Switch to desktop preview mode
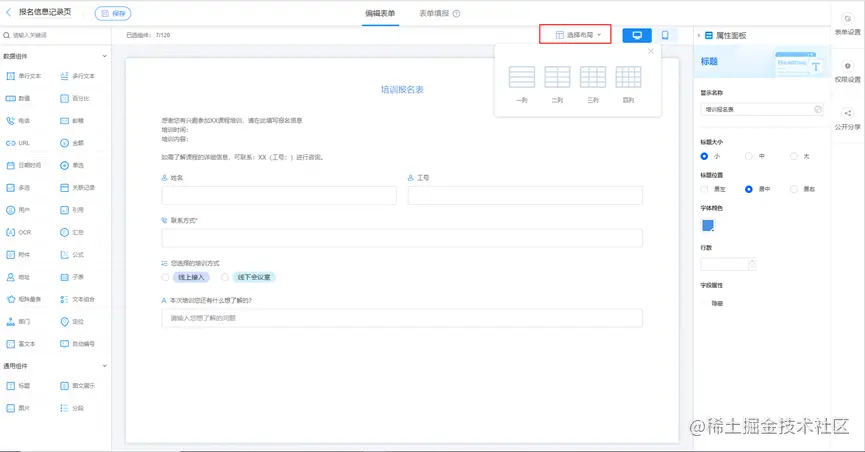This screenshot has width=865, height=452. tap(637, 35)
